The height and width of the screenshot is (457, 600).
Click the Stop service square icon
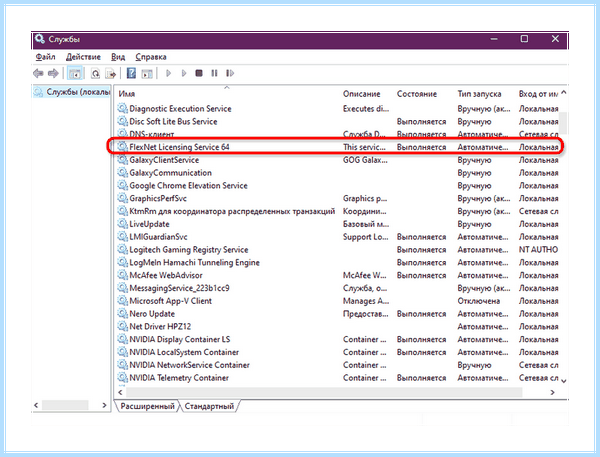199,73
